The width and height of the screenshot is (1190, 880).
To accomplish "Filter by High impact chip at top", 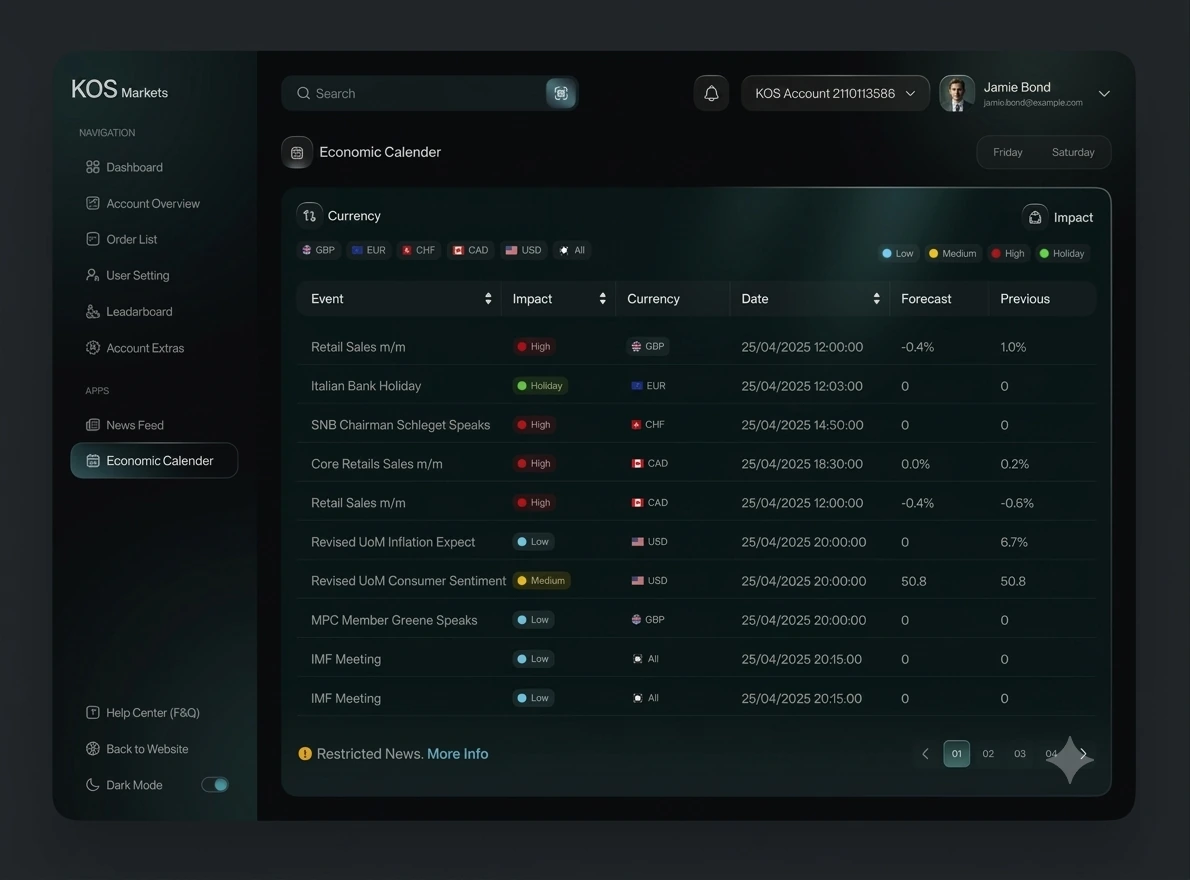I will 1008,253.
